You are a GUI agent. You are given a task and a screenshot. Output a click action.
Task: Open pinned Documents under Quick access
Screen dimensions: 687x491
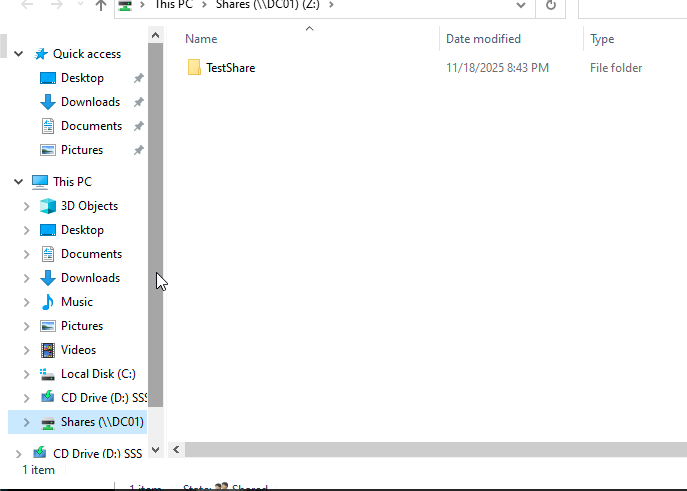(91, 126)
